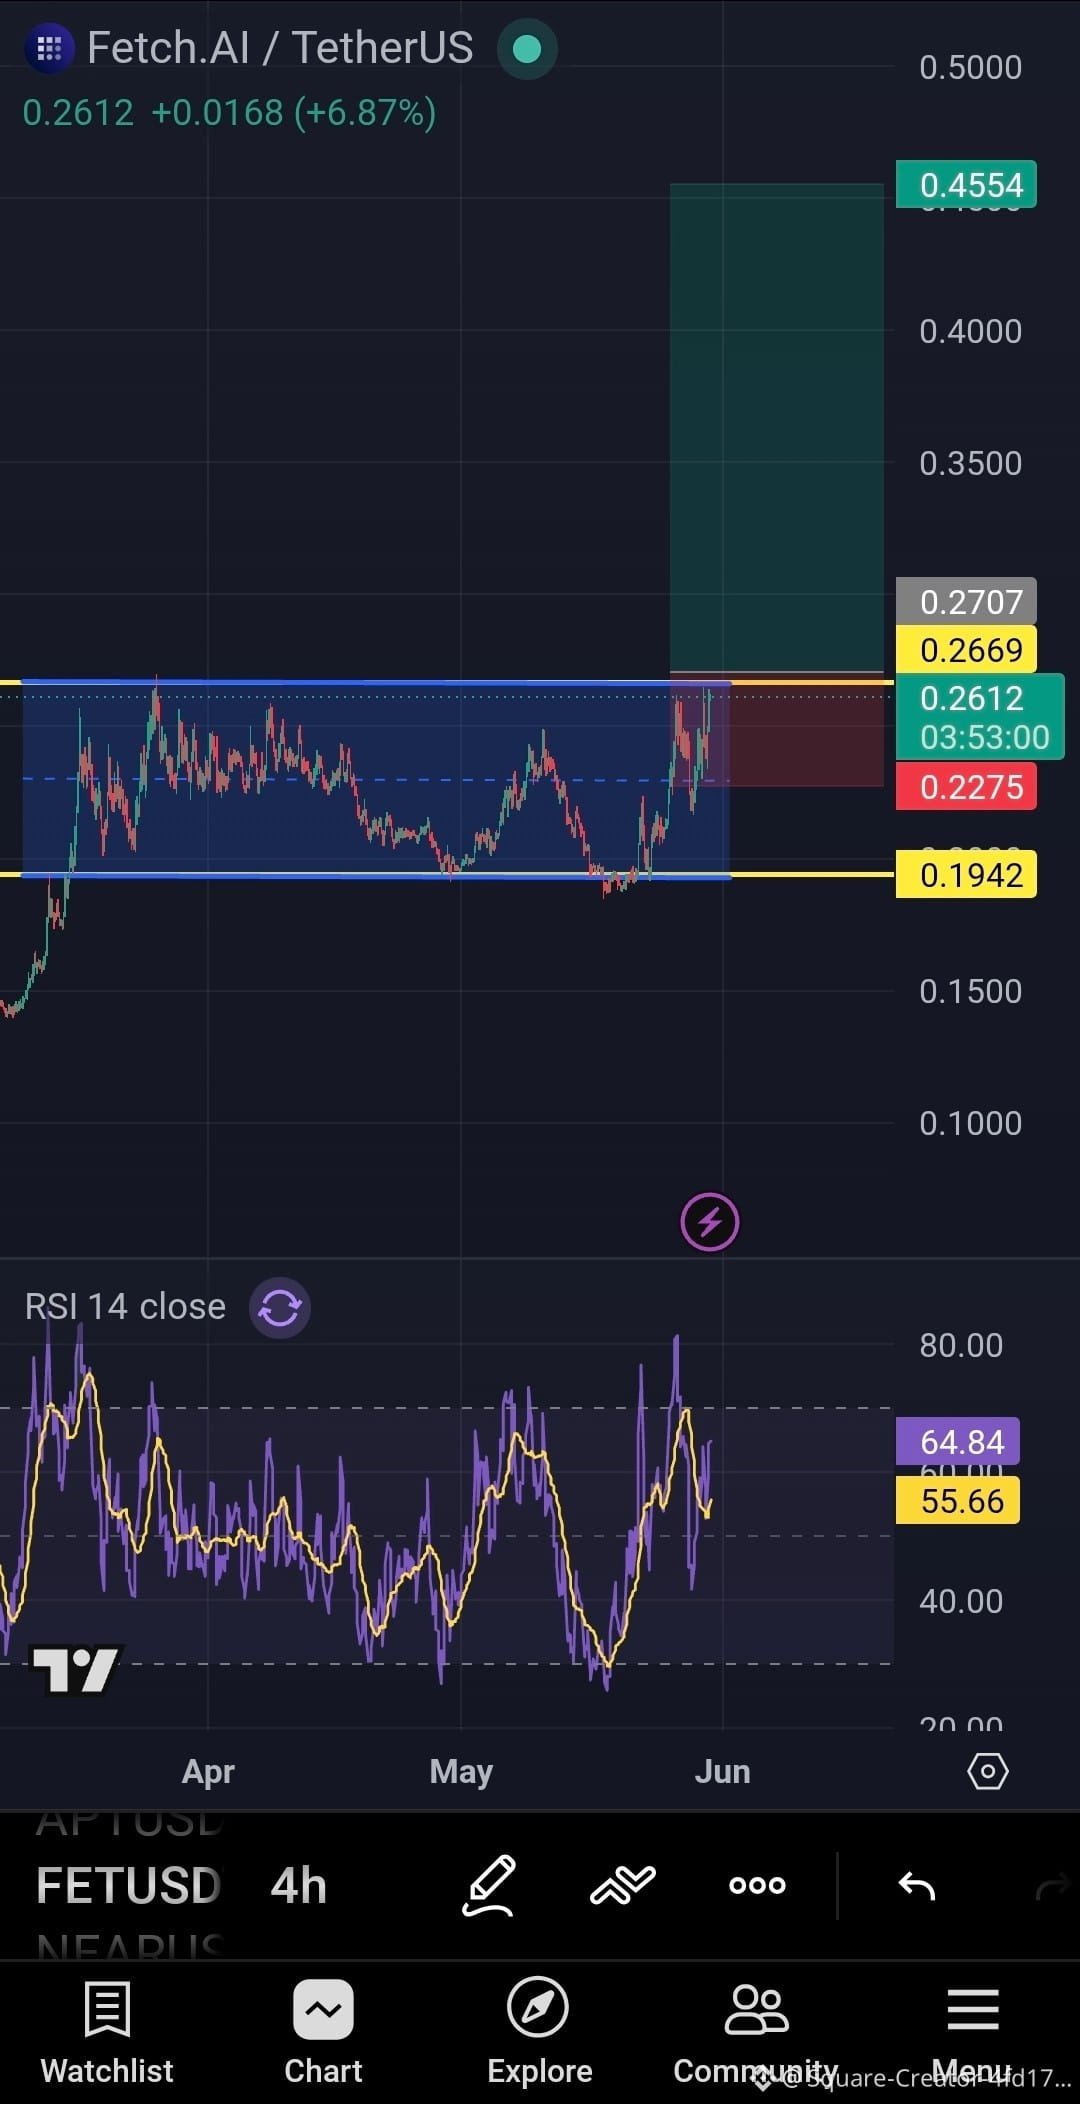Select the 0.1942 yellow support price label
Screen dimensions: 1080x2104
tap(966, 875)
